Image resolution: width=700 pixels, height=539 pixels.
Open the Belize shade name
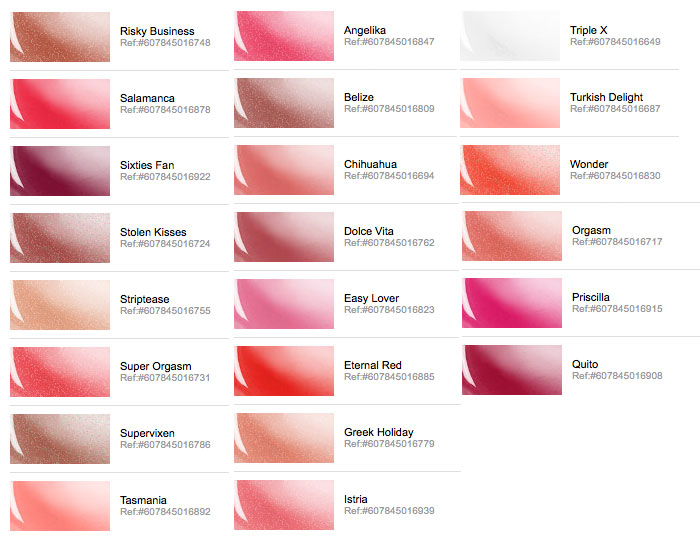click(x=359, y=97)
